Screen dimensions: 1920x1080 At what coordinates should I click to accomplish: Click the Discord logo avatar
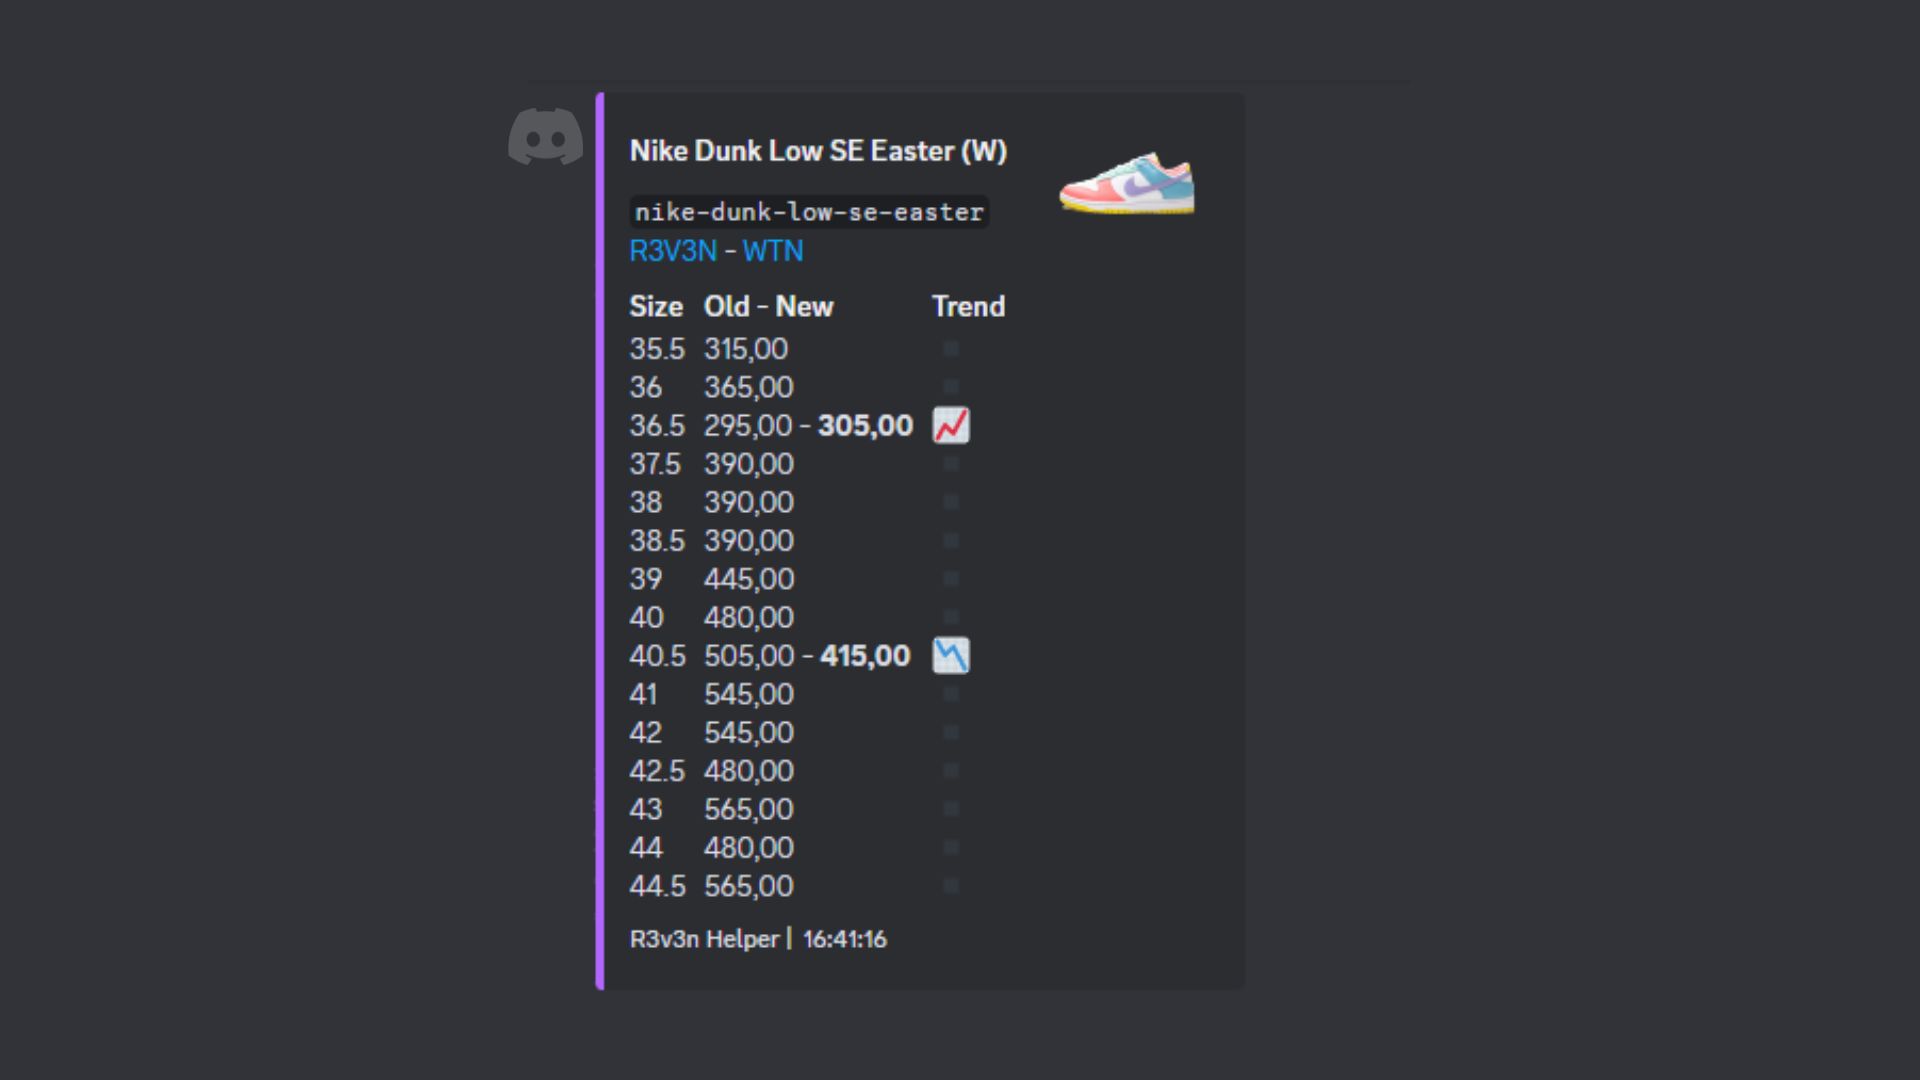click(545, 137)
